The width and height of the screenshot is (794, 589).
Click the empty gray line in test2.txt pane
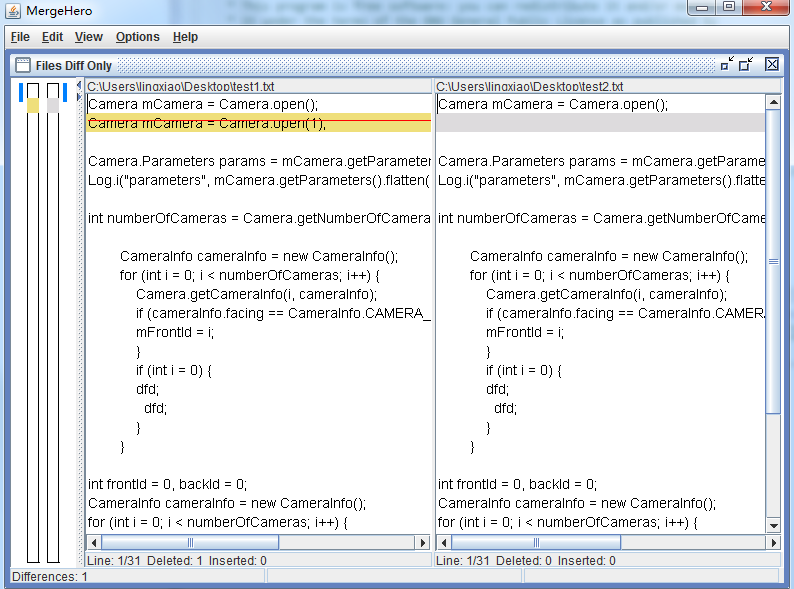[600, 123]
